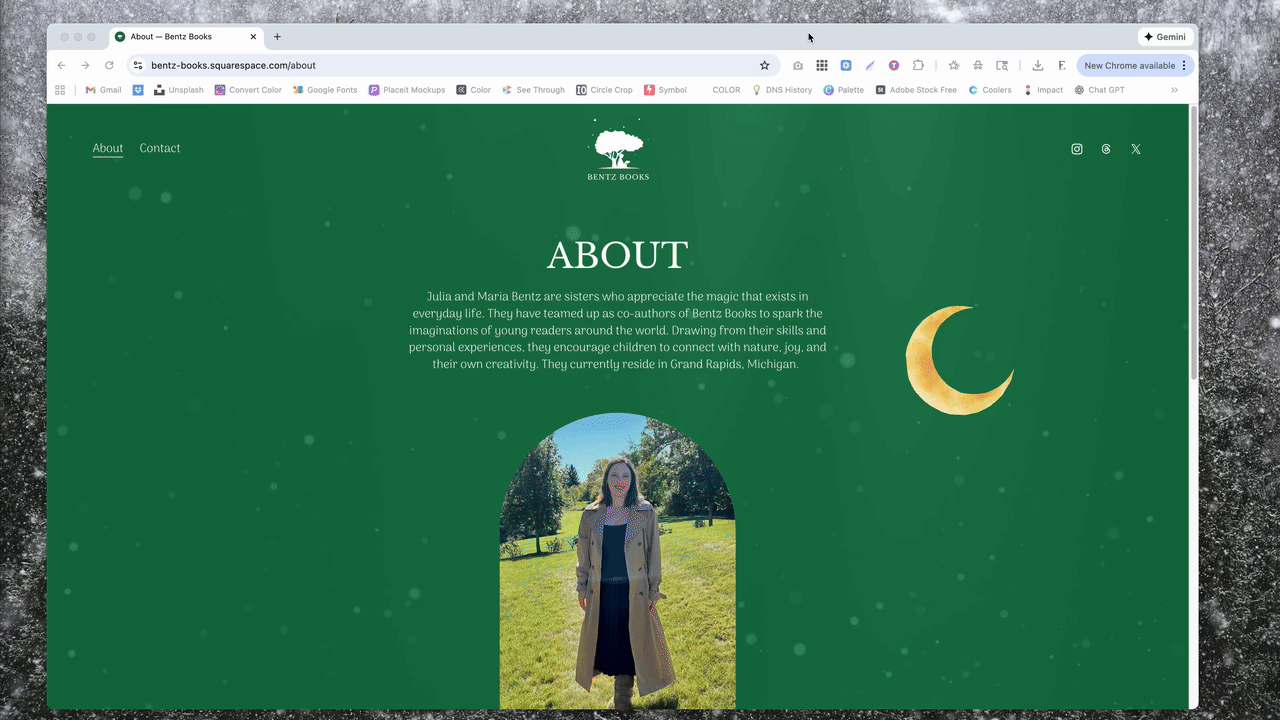Open Chrome three-dot menu
This screenshot has width=1280, height=720.
coord(1184,65)
